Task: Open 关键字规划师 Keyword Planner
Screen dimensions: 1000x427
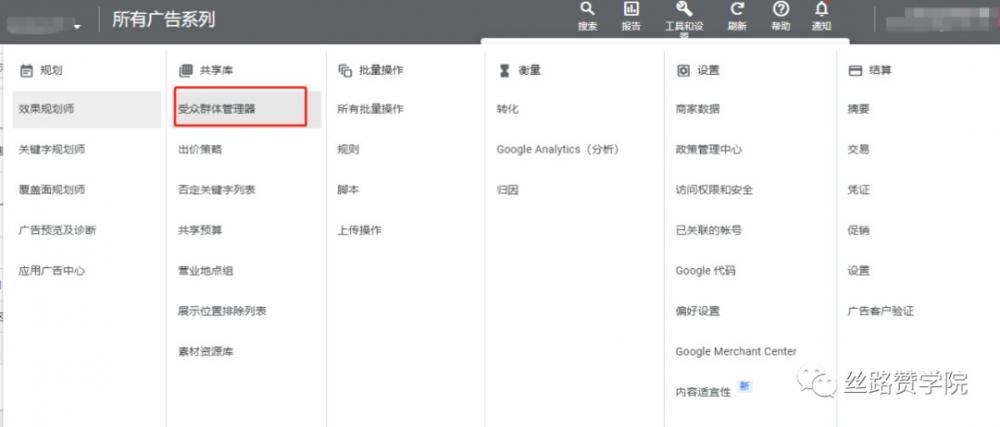Action: tap(52, 150)
